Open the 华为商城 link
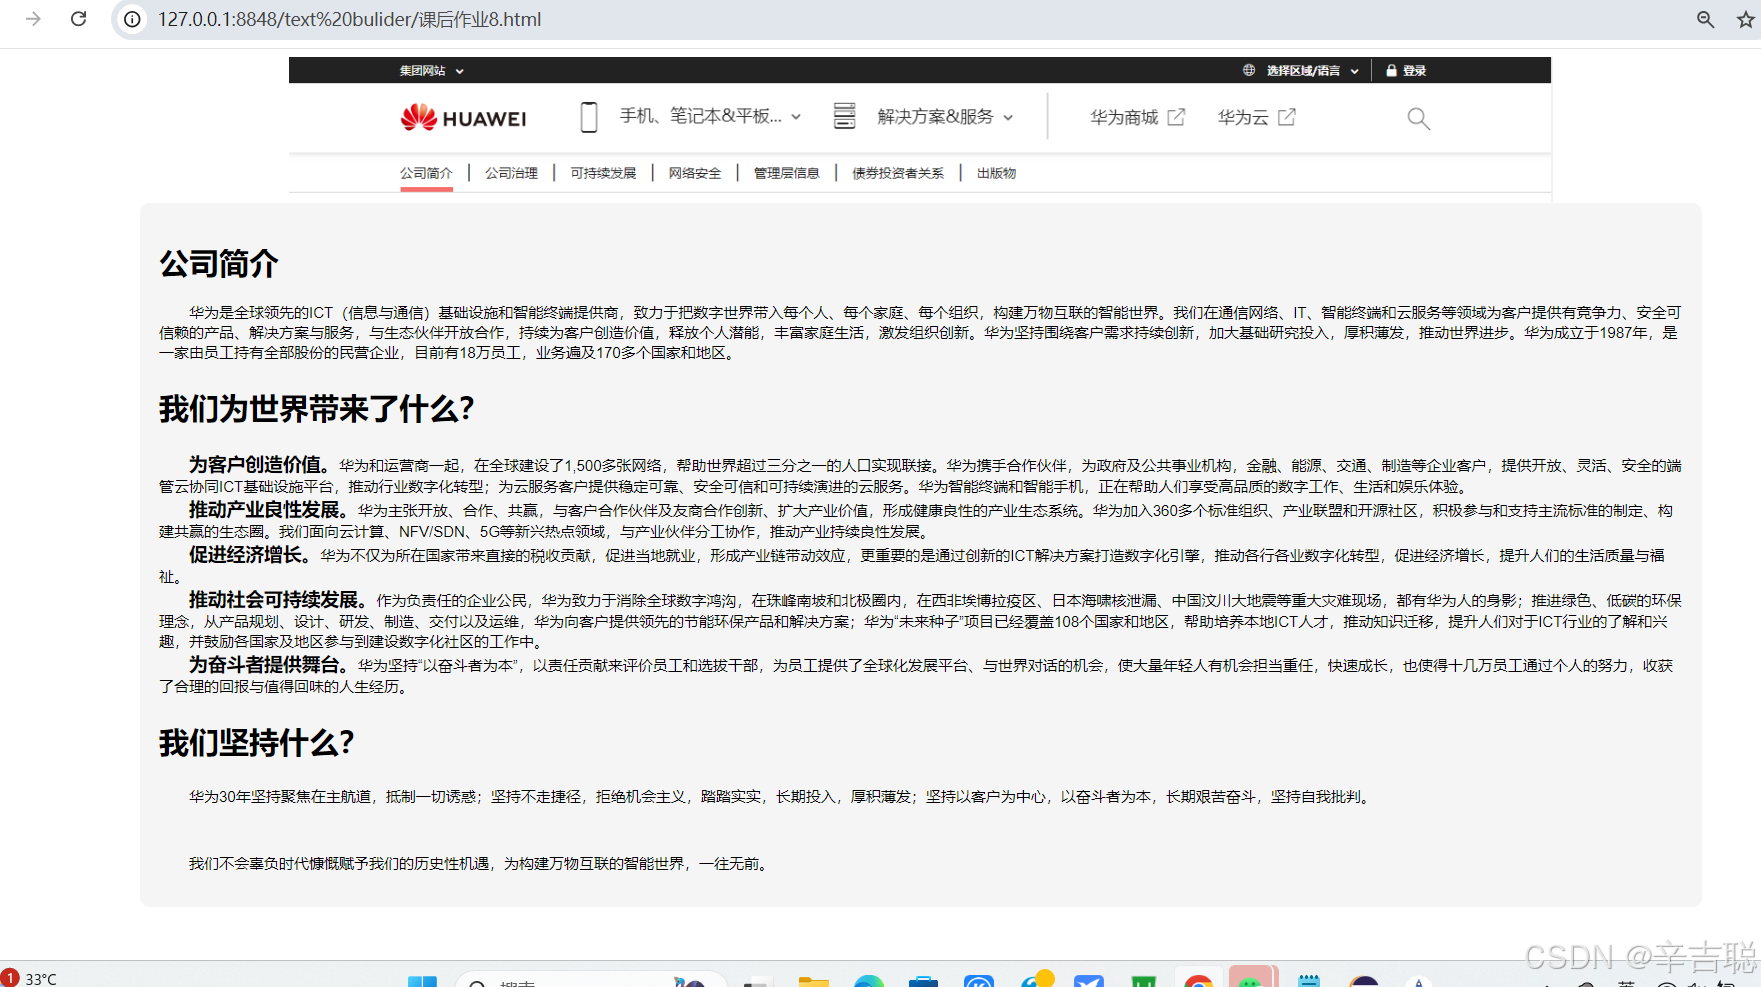 [x=1124, y=117]
